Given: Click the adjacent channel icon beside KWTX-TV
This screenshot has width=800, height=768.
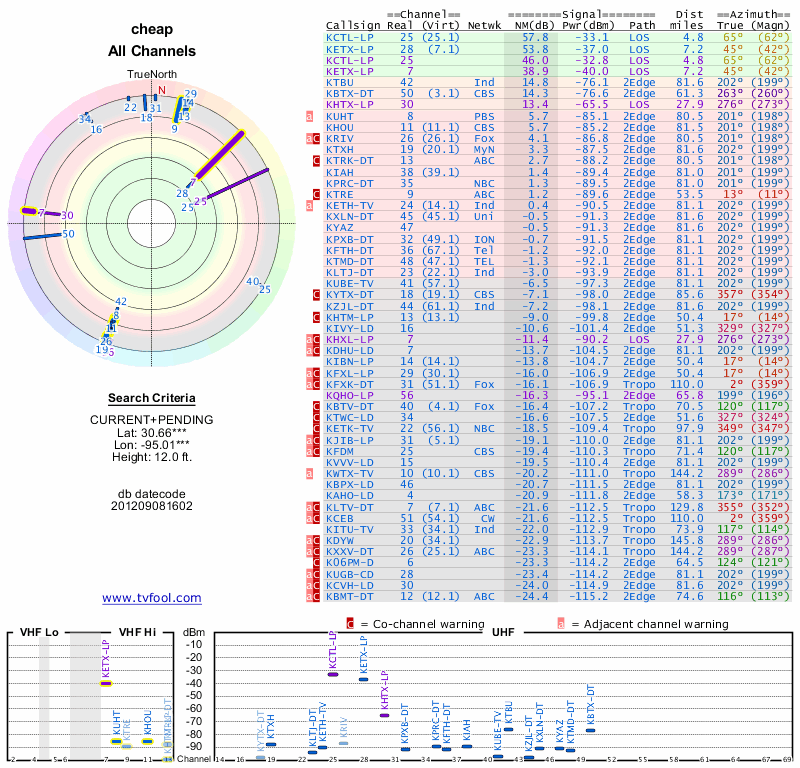Looking at the screenshot, I should [x=309, y=474].
